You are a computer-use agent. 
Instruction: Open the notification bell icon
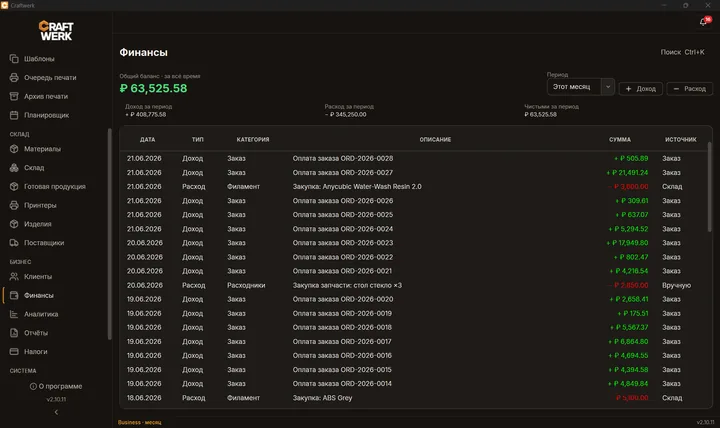[x=703, y=22]
